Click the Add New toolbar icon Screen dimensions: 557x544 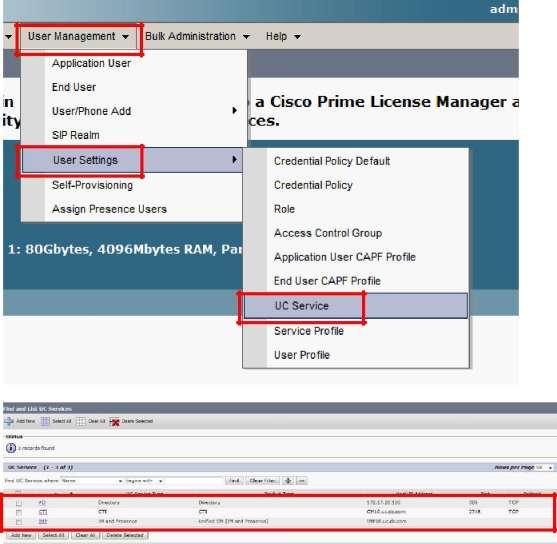(9, 421)
